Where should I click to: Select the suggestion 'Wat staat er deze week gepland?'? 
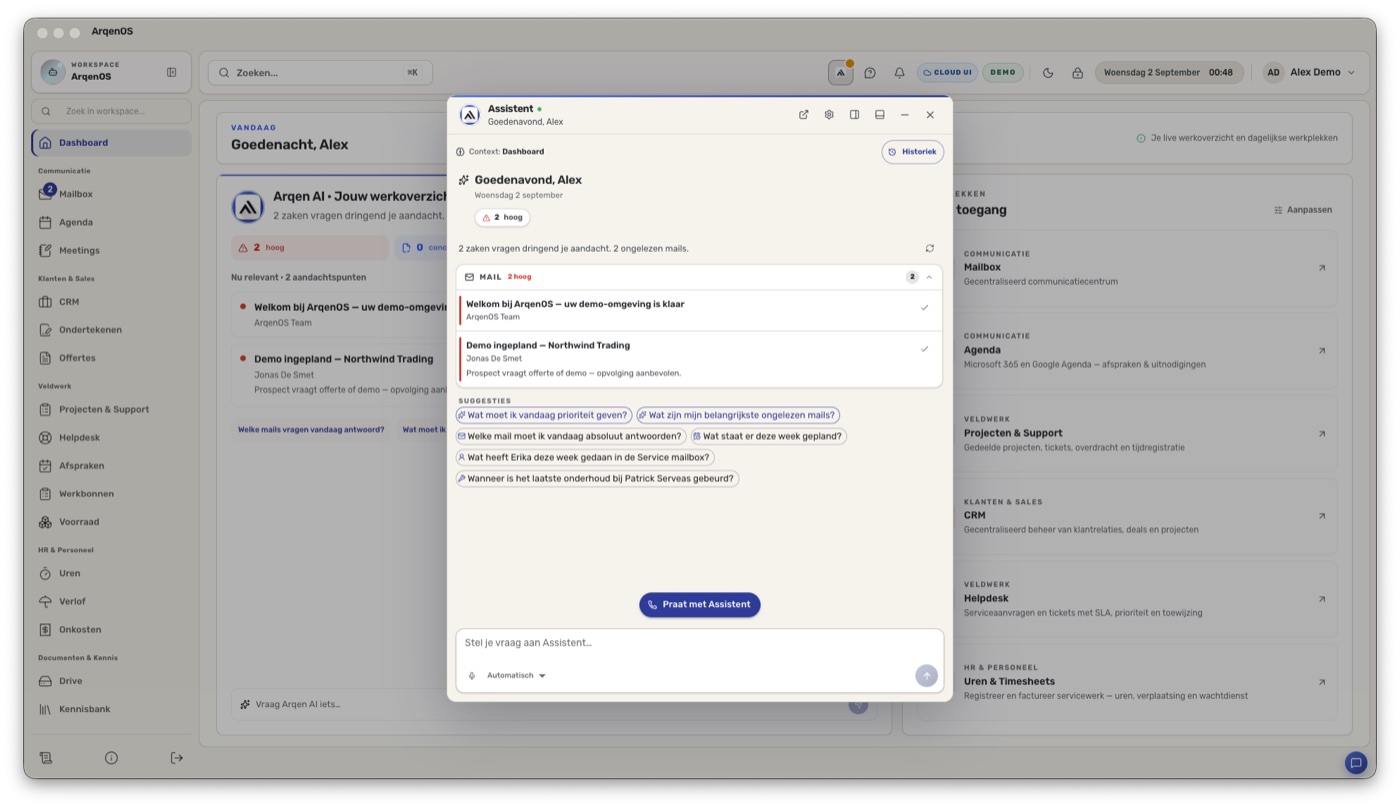click(x=769, y=436)
